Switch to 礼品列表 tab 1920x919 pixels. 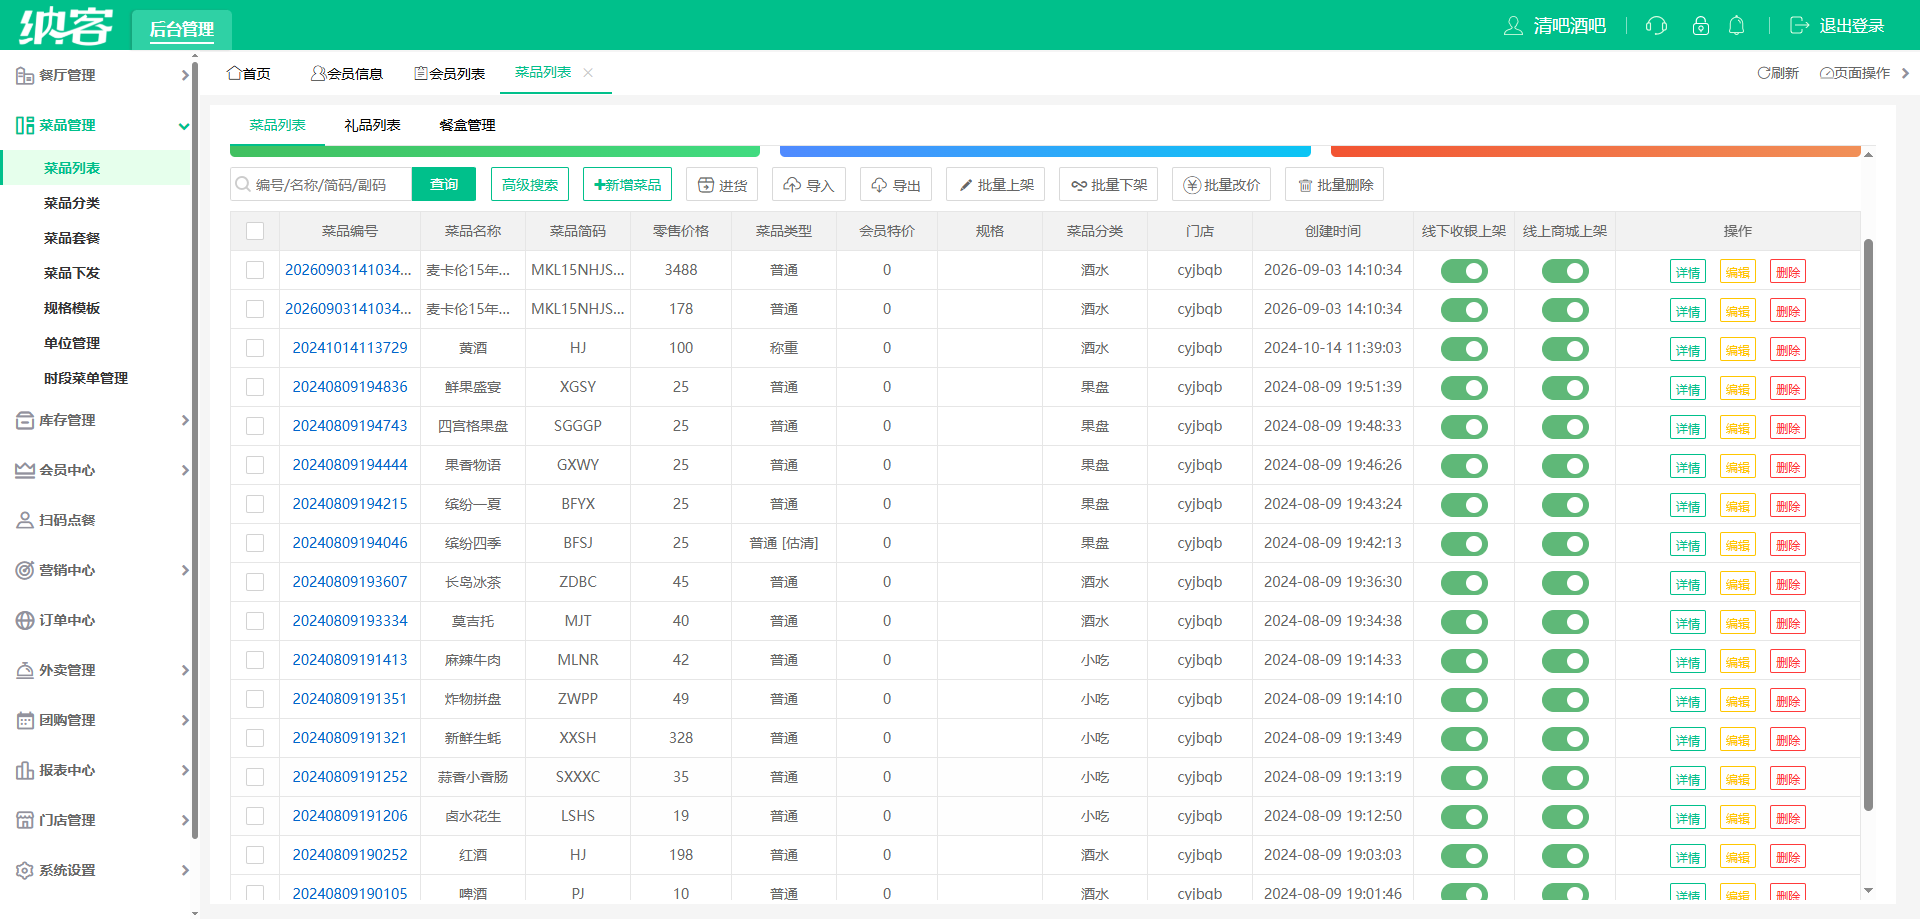pyautogui.click(x=372, y=125)
